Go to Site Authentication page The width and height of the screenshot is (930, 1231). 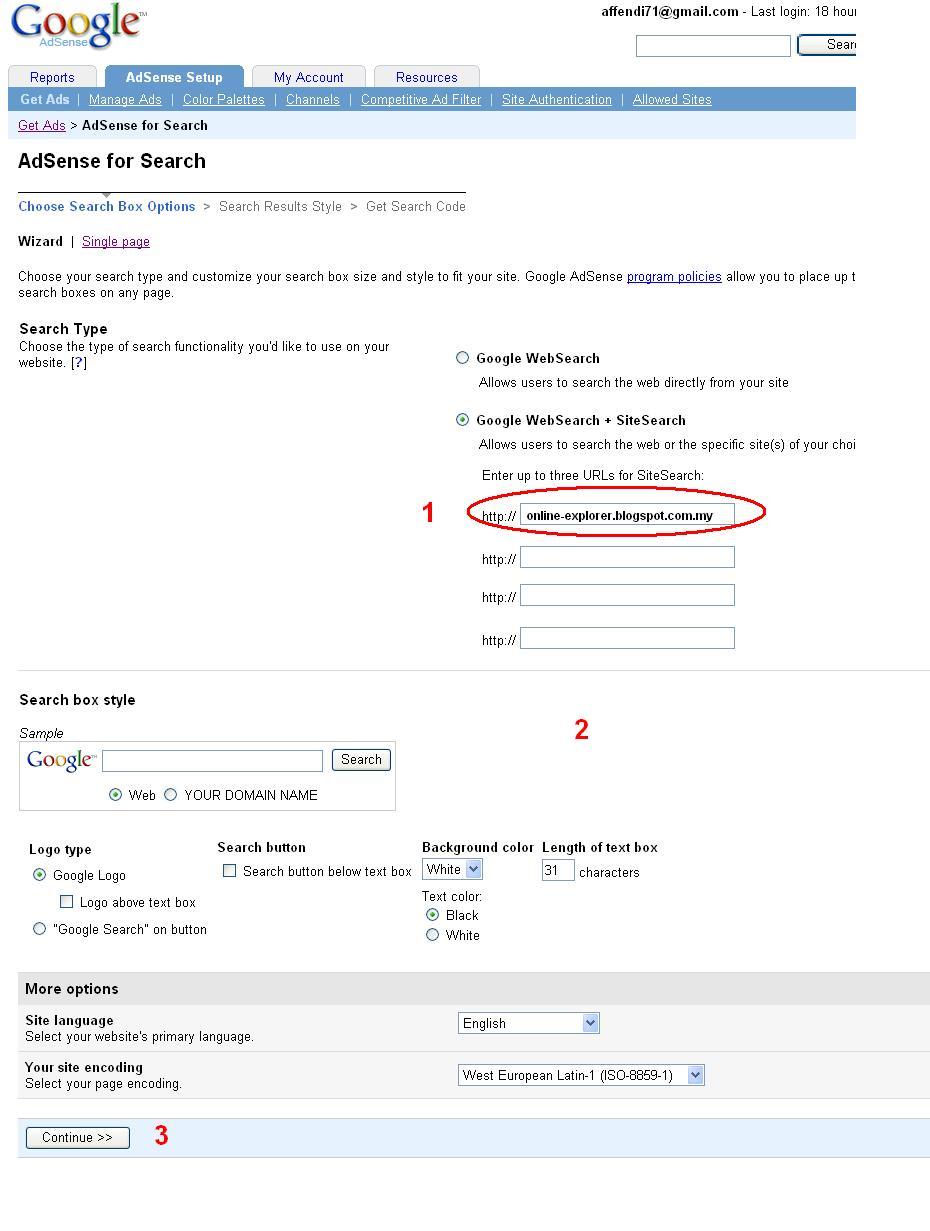click(x=557, y=99)
